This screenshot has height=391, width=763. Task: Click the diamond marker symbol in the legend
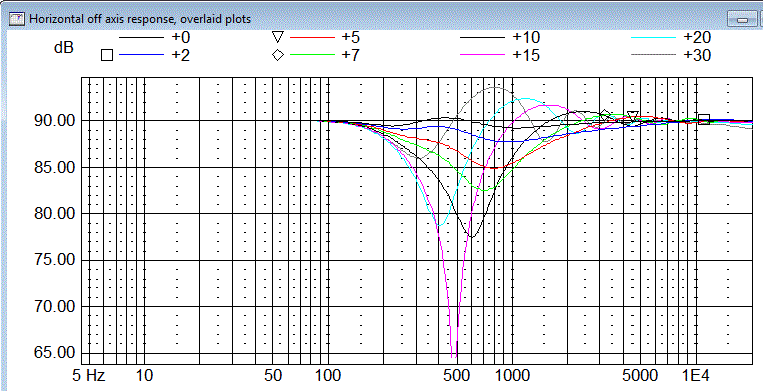coord(278,55)
